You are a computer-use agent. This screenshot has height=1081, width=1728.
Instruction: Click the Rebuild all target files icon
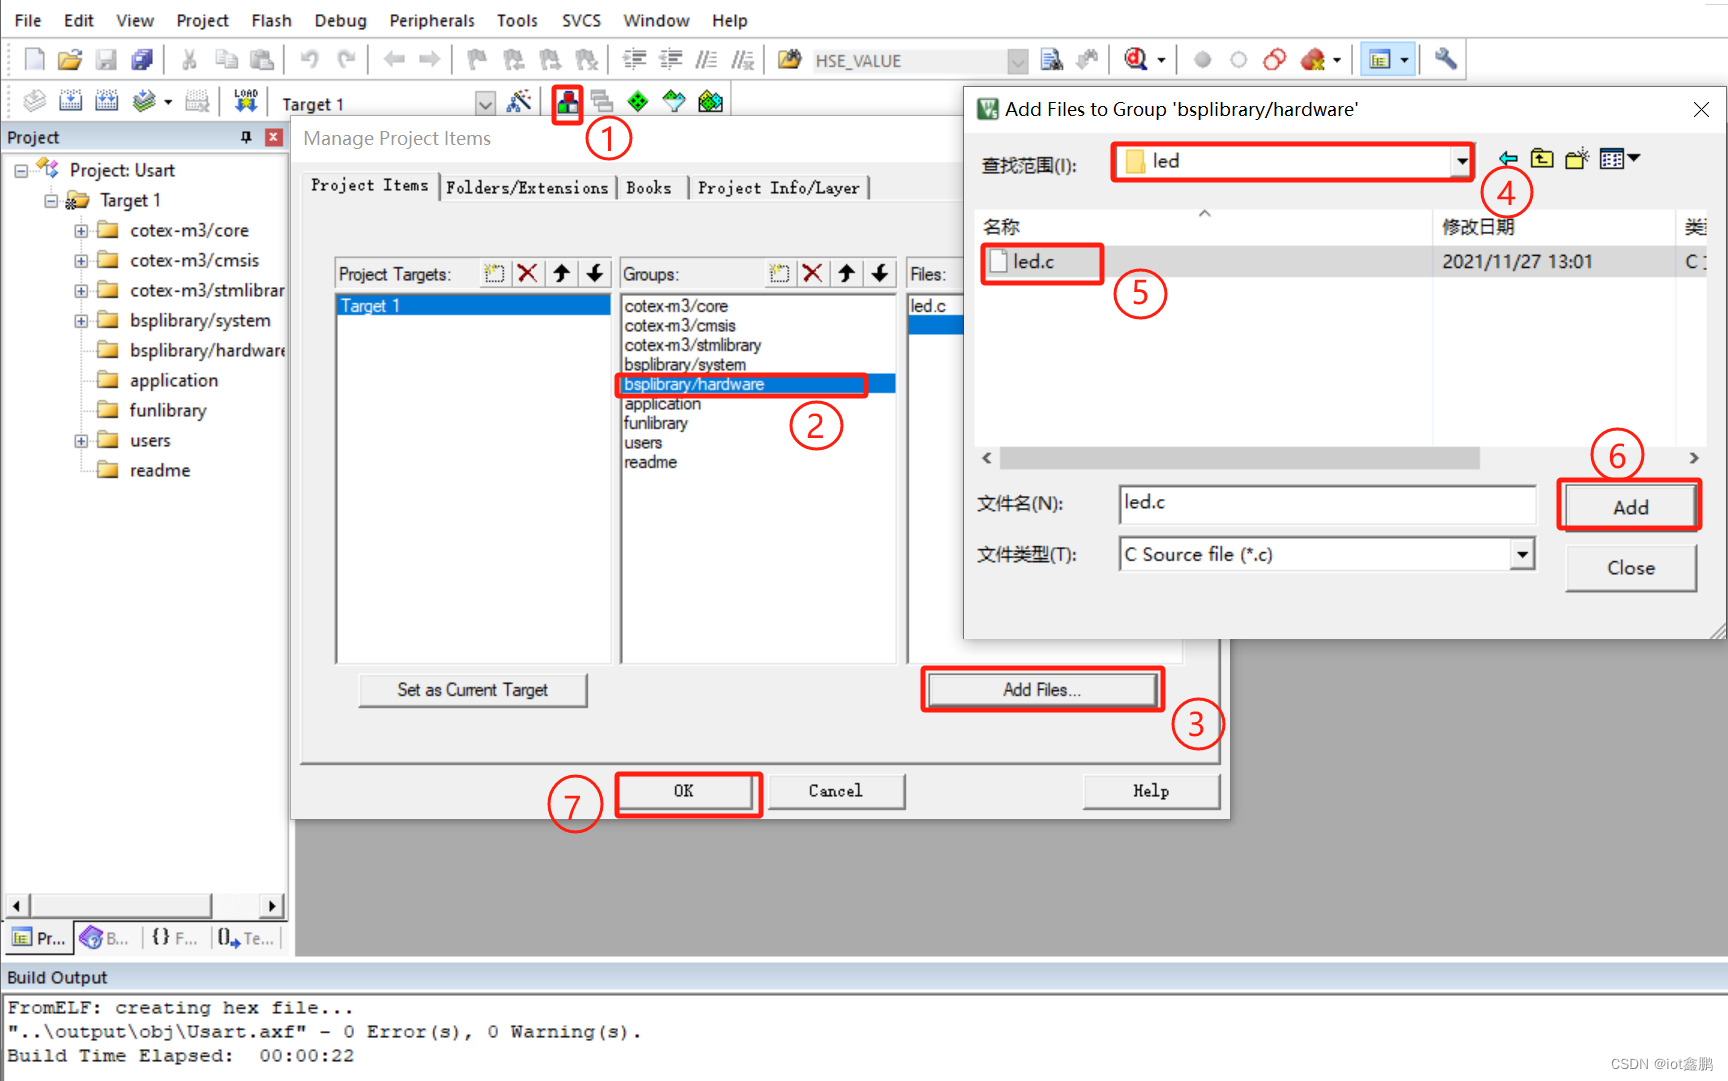click(x=106, y=102)
